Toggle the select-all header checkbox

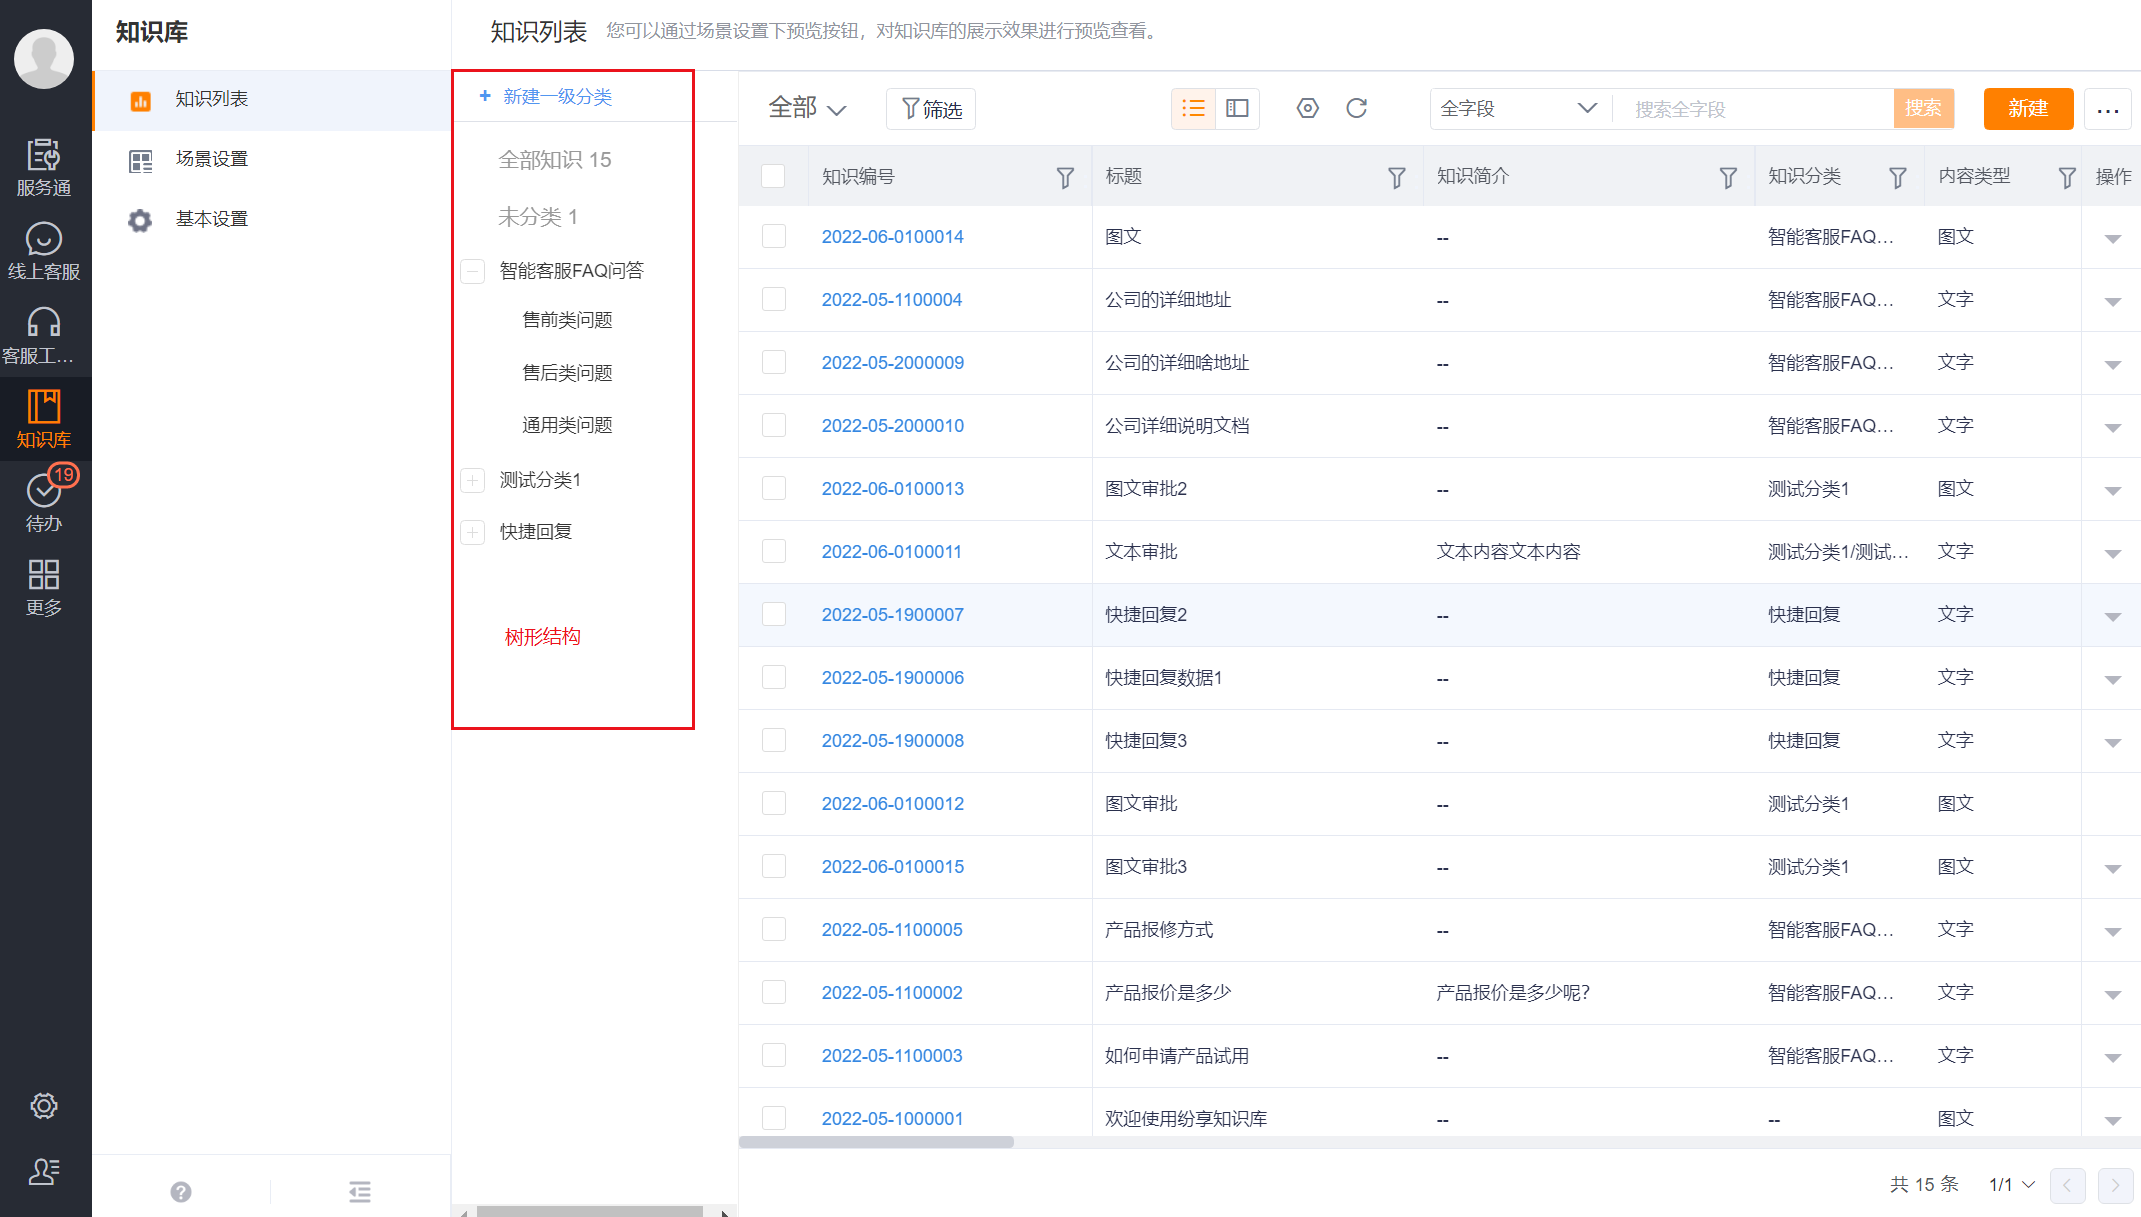click(x=773, y=176)
